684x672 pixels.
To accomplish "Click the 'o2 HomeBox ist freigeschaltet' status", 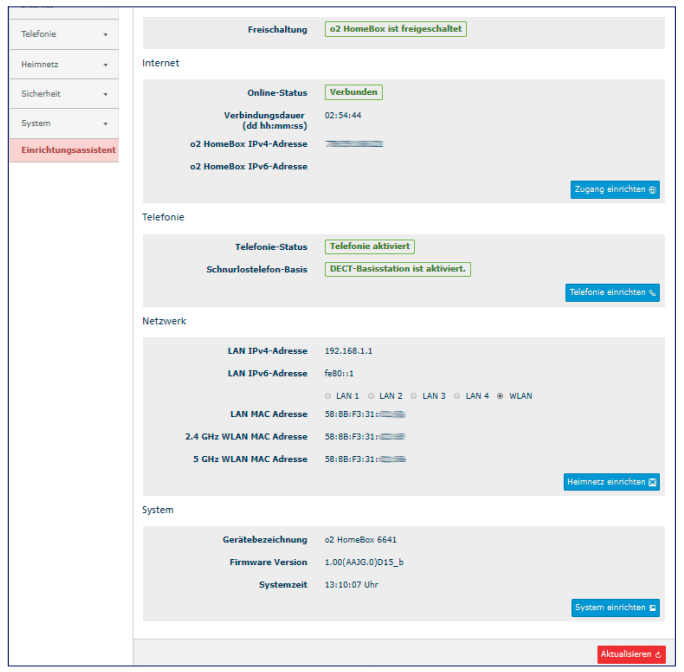I will pyautogui.click(x=396, y=29).
